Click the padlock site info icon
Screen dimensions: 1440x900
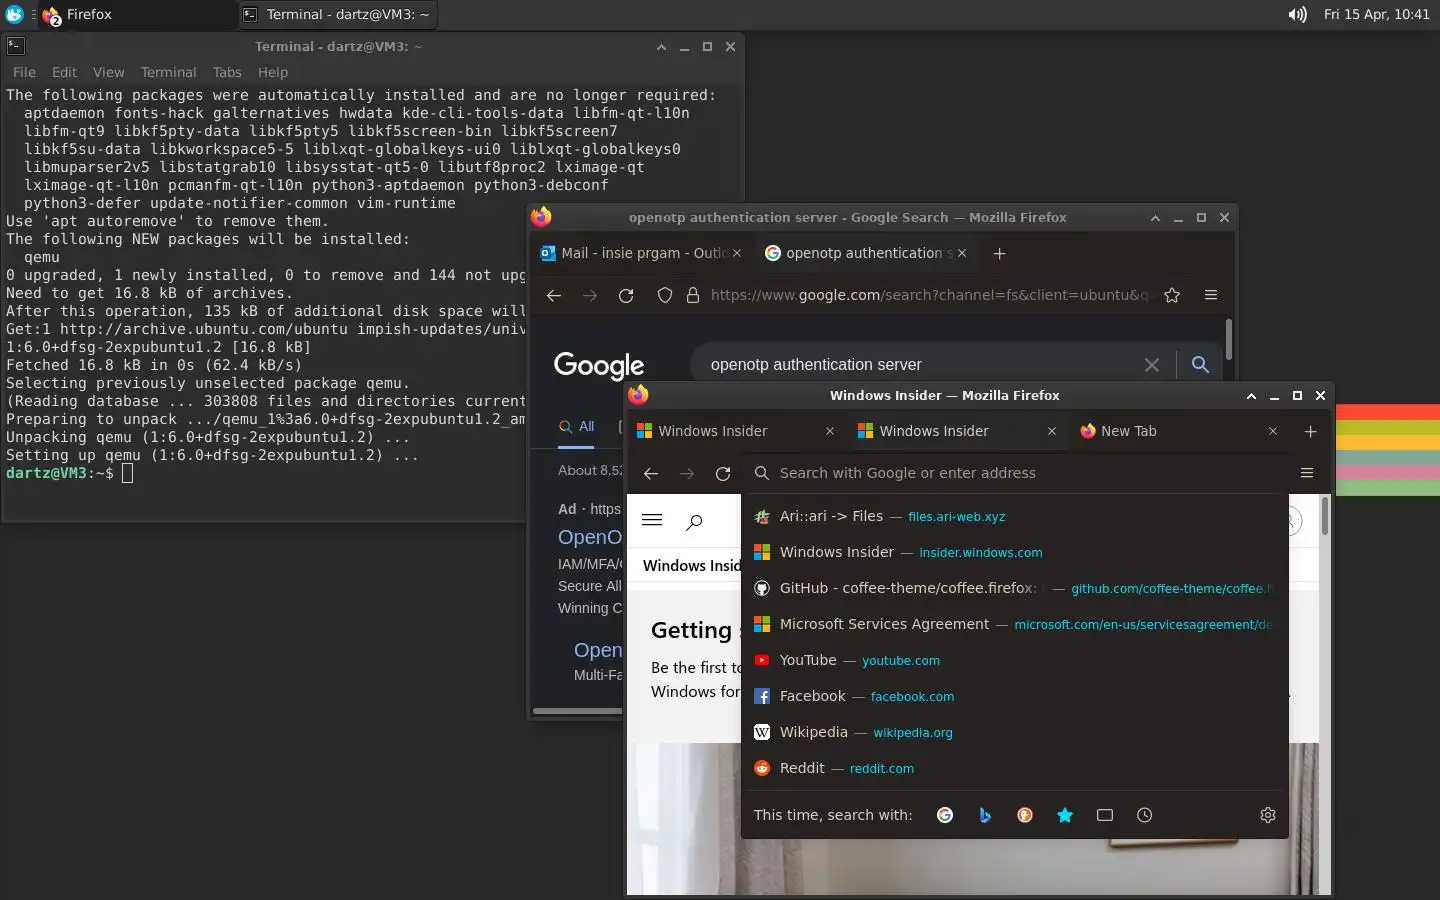click(x=692, y=295)
